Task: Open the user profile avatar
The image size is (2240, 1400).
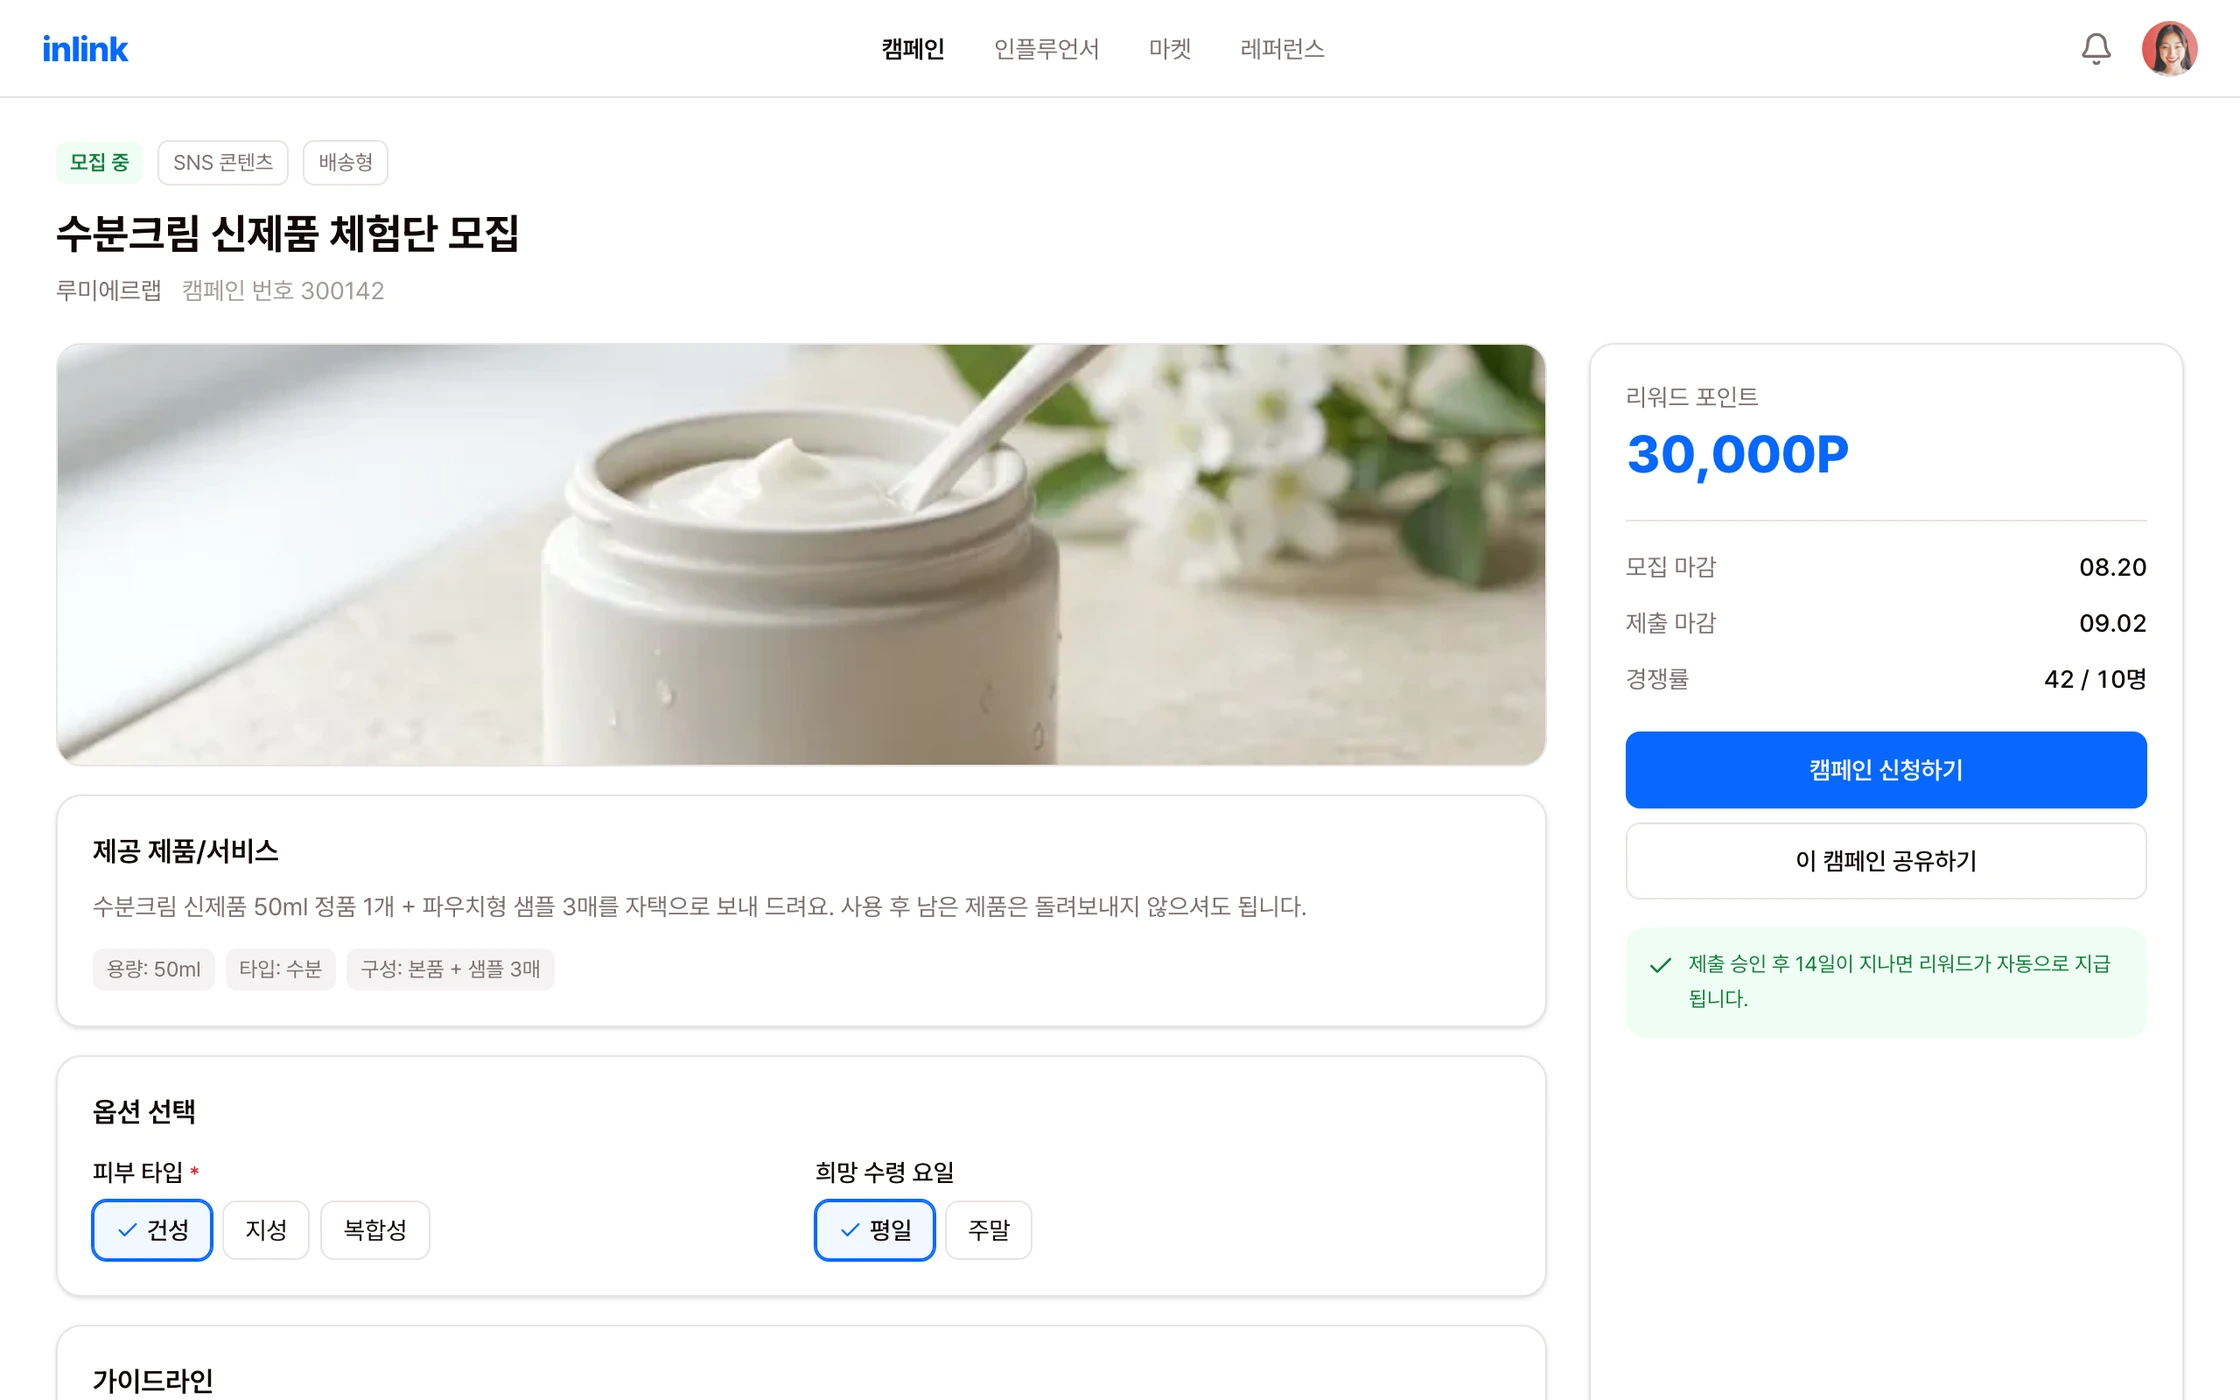Action: click(x=2169, y=48)
